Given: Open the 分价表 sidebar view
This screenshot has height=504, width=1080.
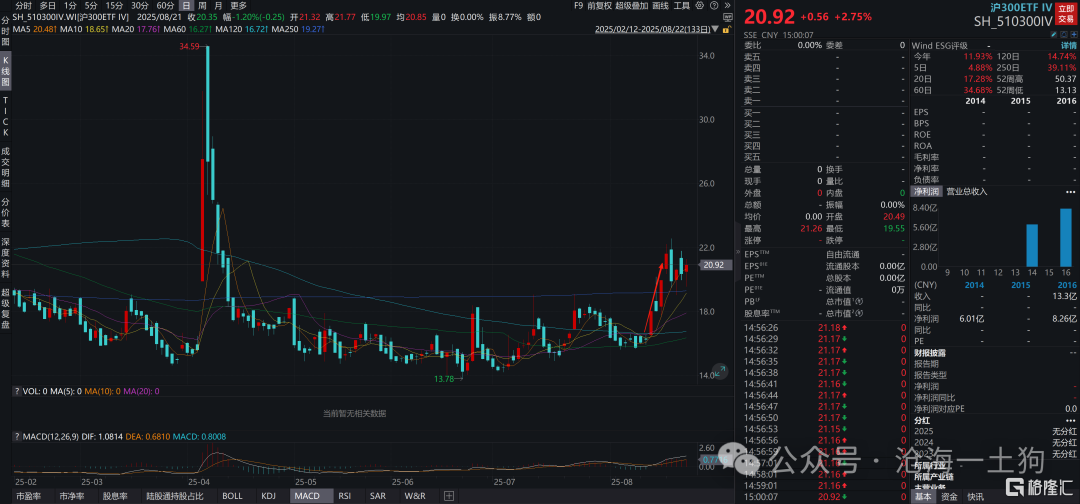Looking at the screenshot, I should click(6, 213).
